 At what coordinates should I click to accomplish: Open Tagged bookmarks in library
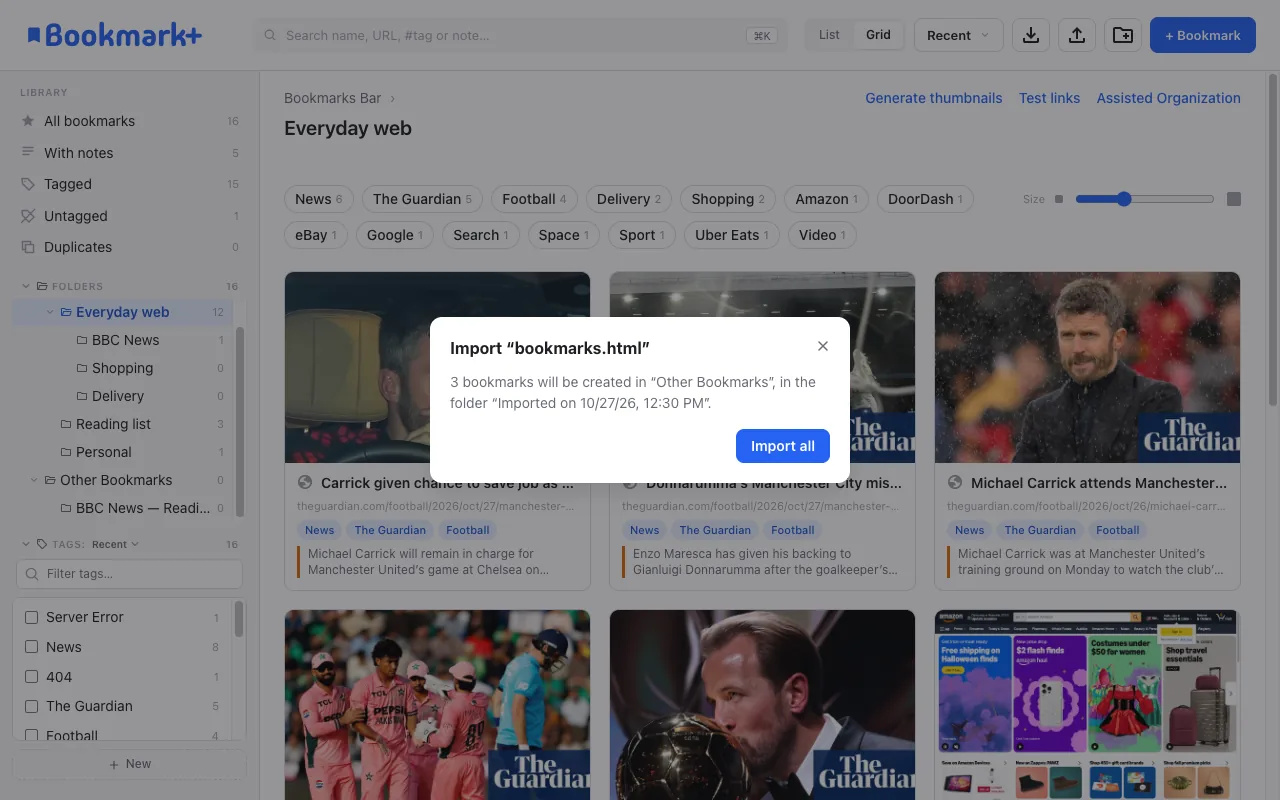(129, 184)
